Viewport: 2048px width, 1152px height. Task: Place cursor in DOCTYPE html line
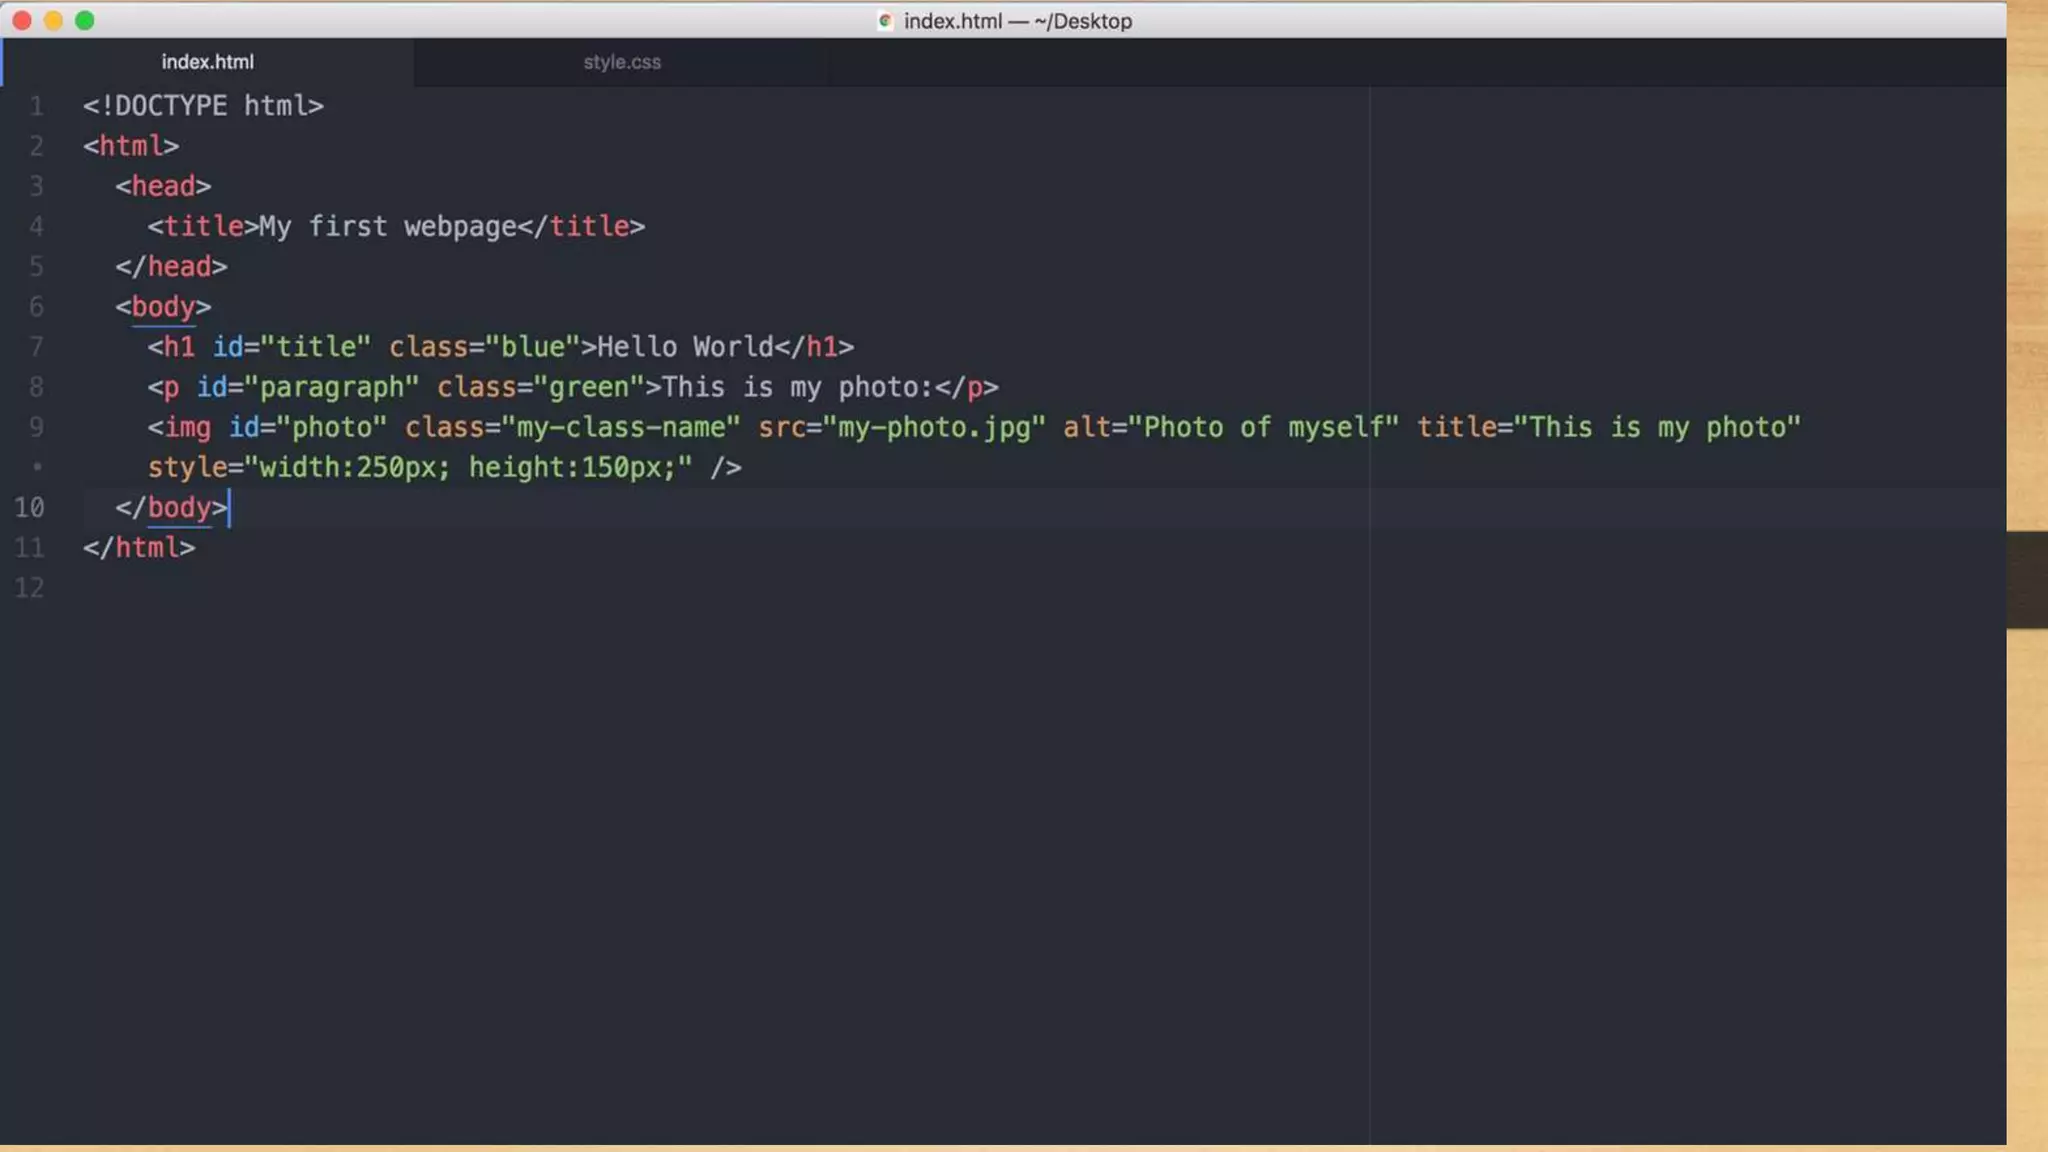tap(203, 106)
